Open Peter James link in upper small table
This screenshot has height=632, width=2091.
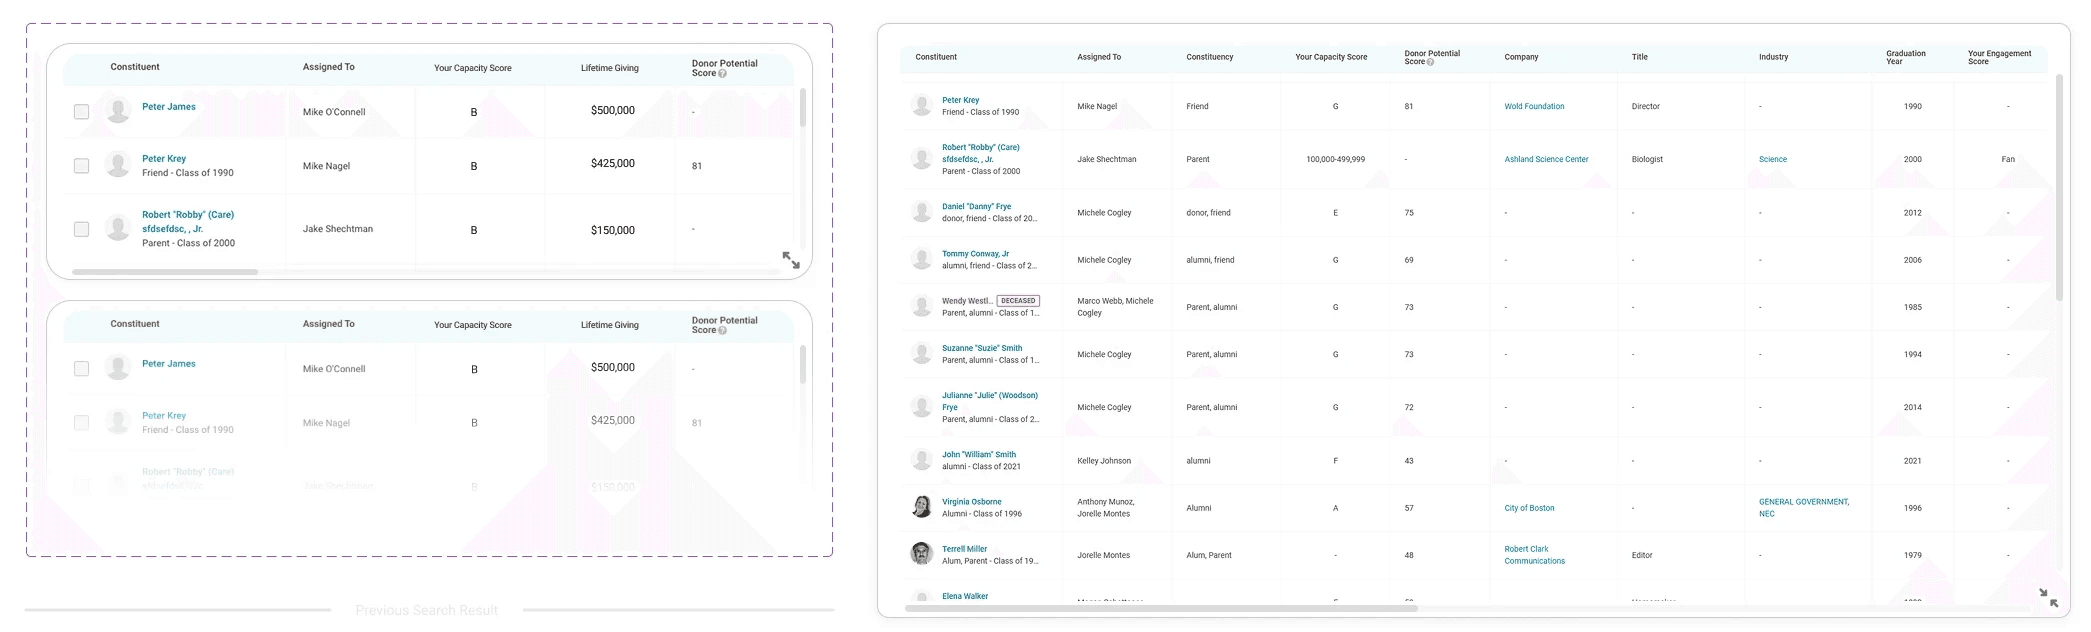169,107
